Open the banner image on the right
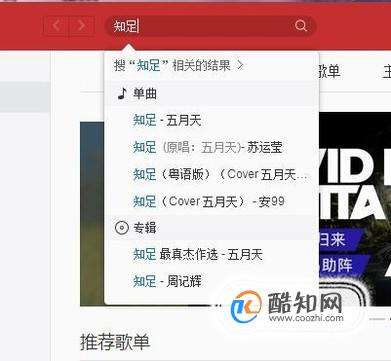This screenshot has height=361, width=391. click(355, 209)
